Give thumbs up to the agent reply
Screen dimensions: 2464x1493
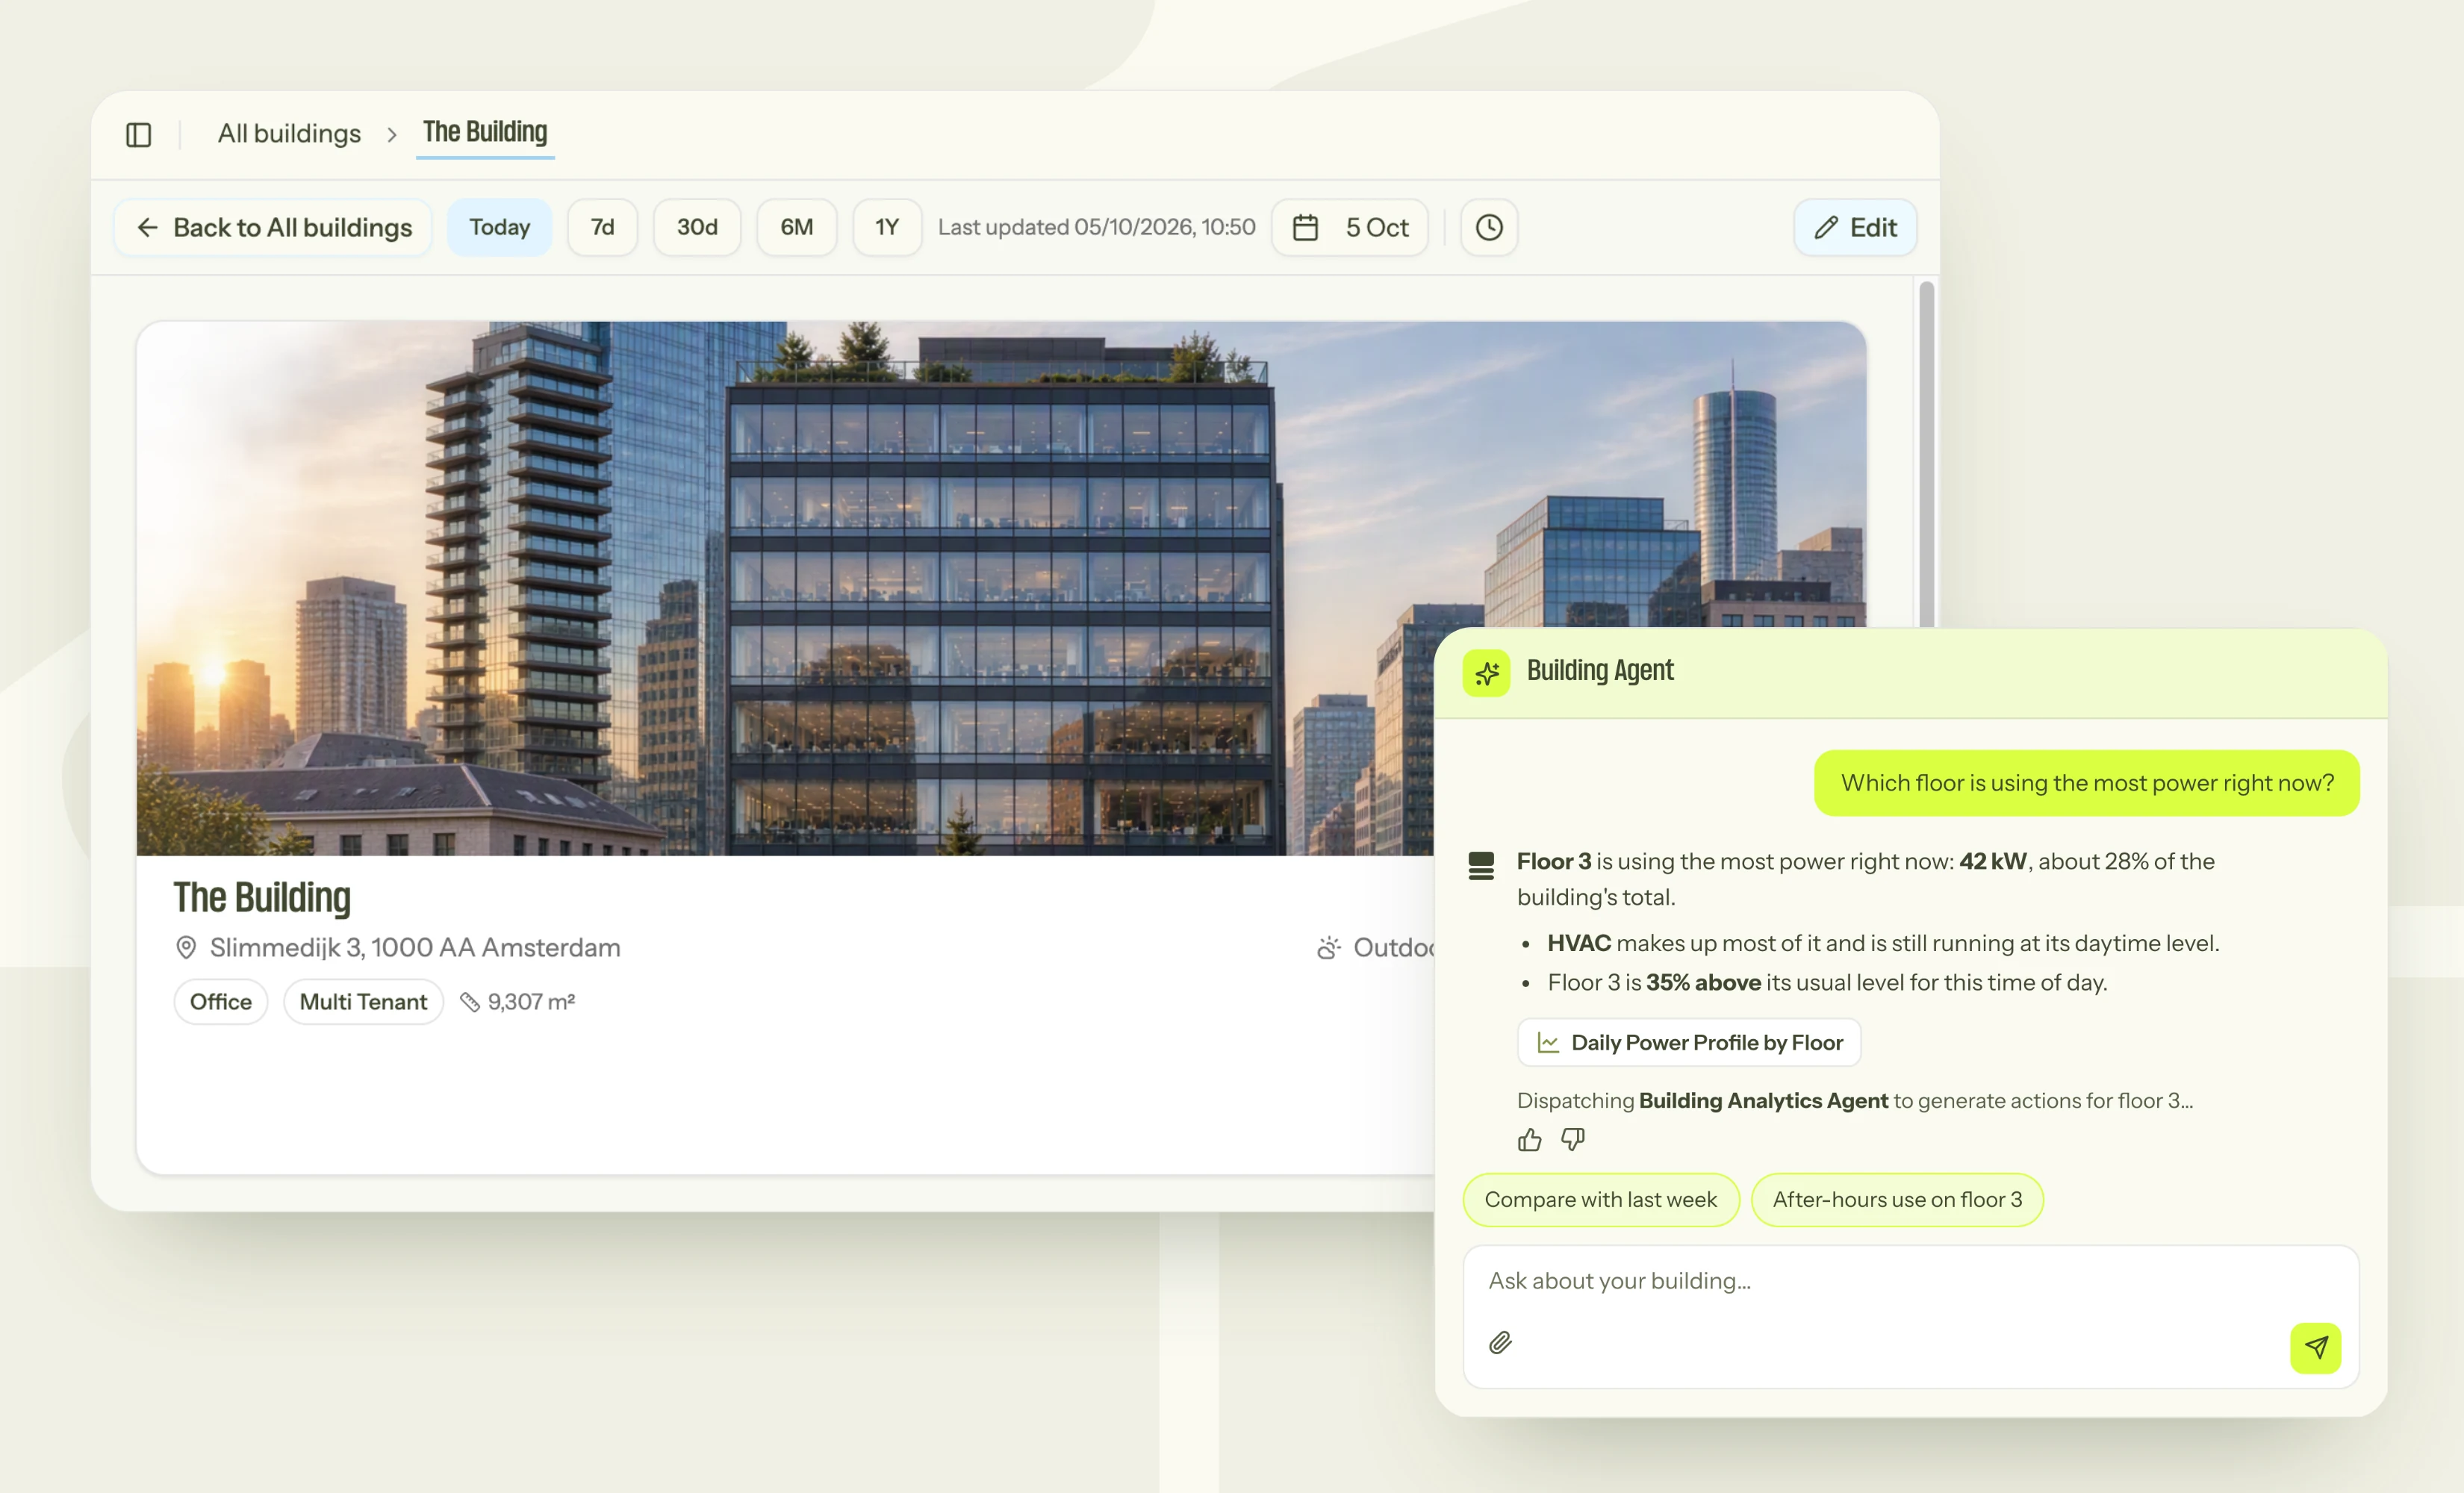point(1529,1140)
